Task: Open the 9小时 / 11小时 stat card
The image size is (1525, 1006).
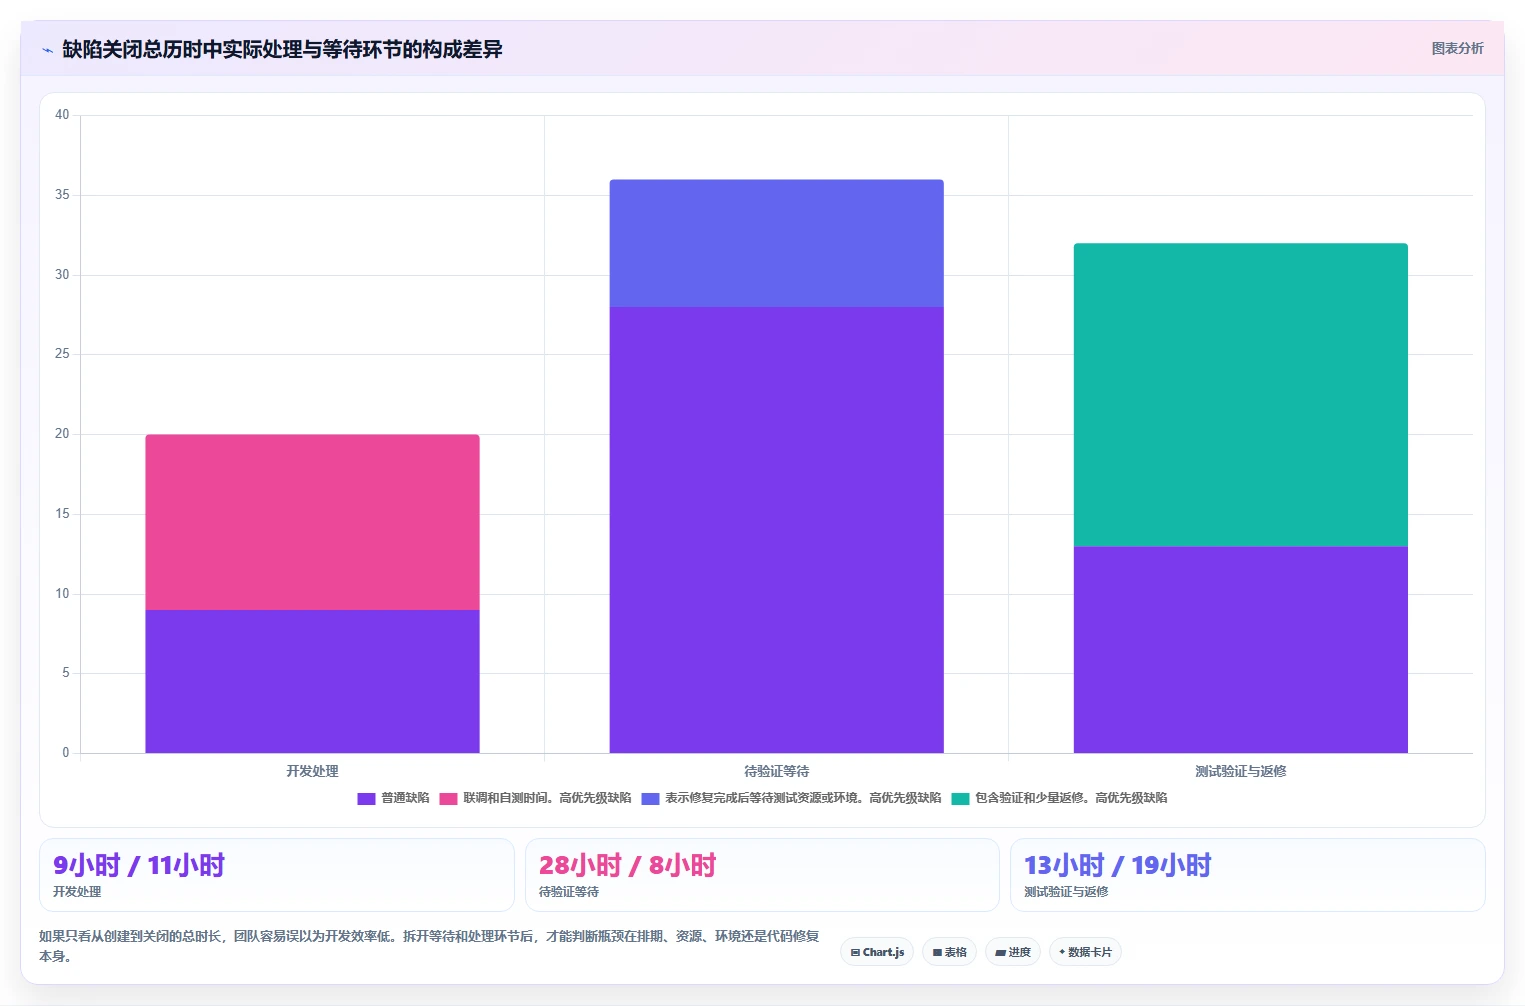Action: point(277,875)
